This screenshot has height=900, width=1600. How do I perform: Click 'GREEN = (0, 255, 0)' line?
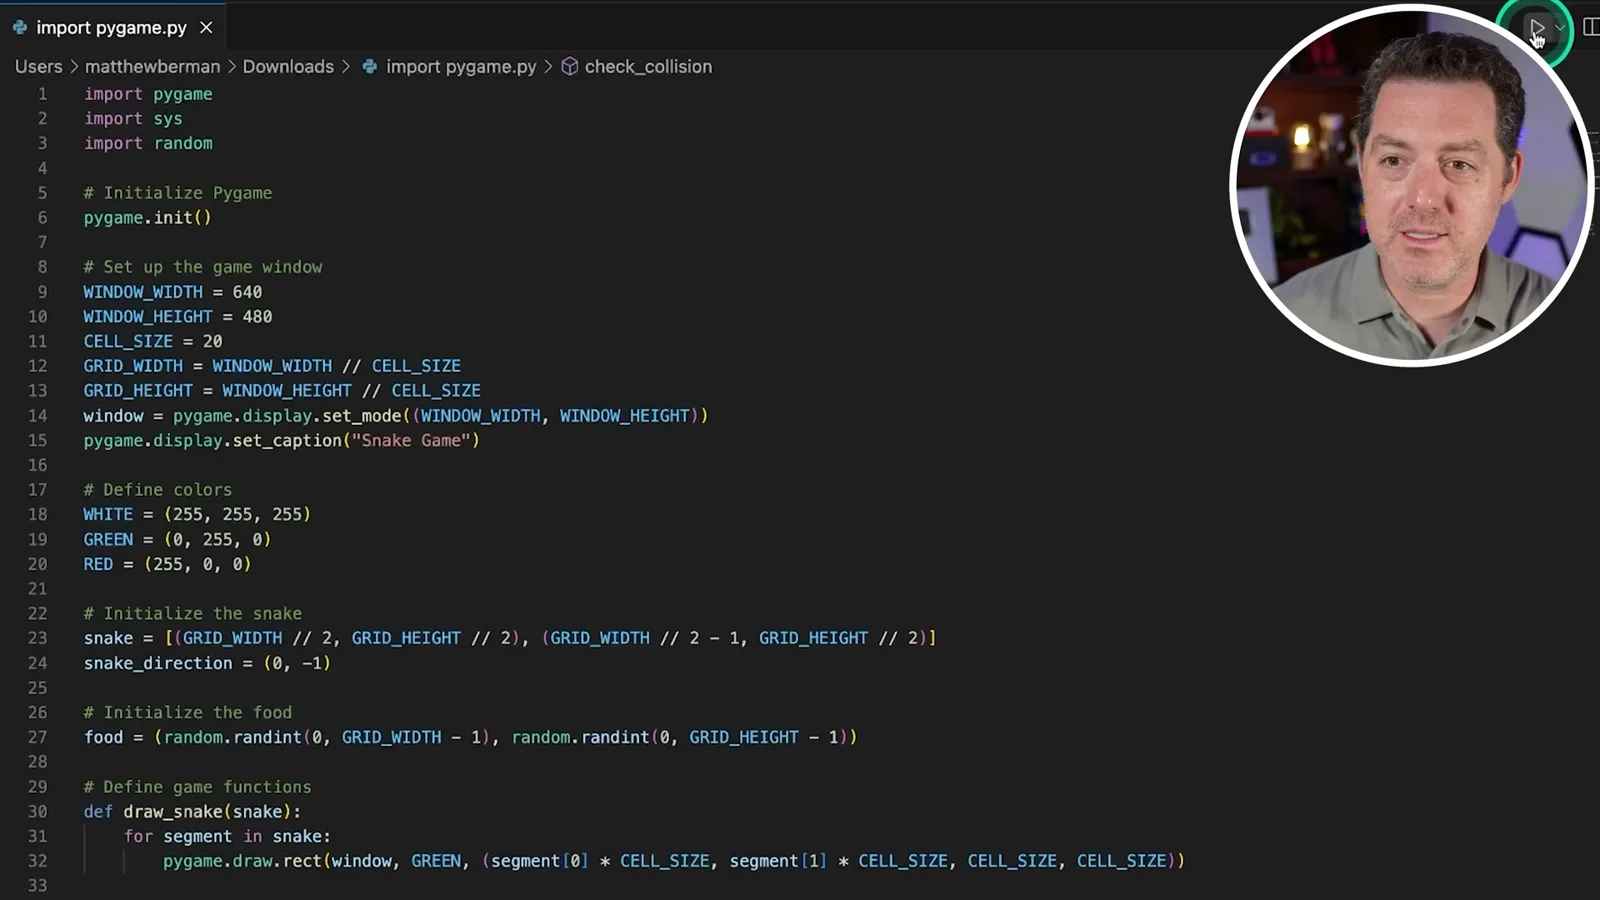coord(177,540)
